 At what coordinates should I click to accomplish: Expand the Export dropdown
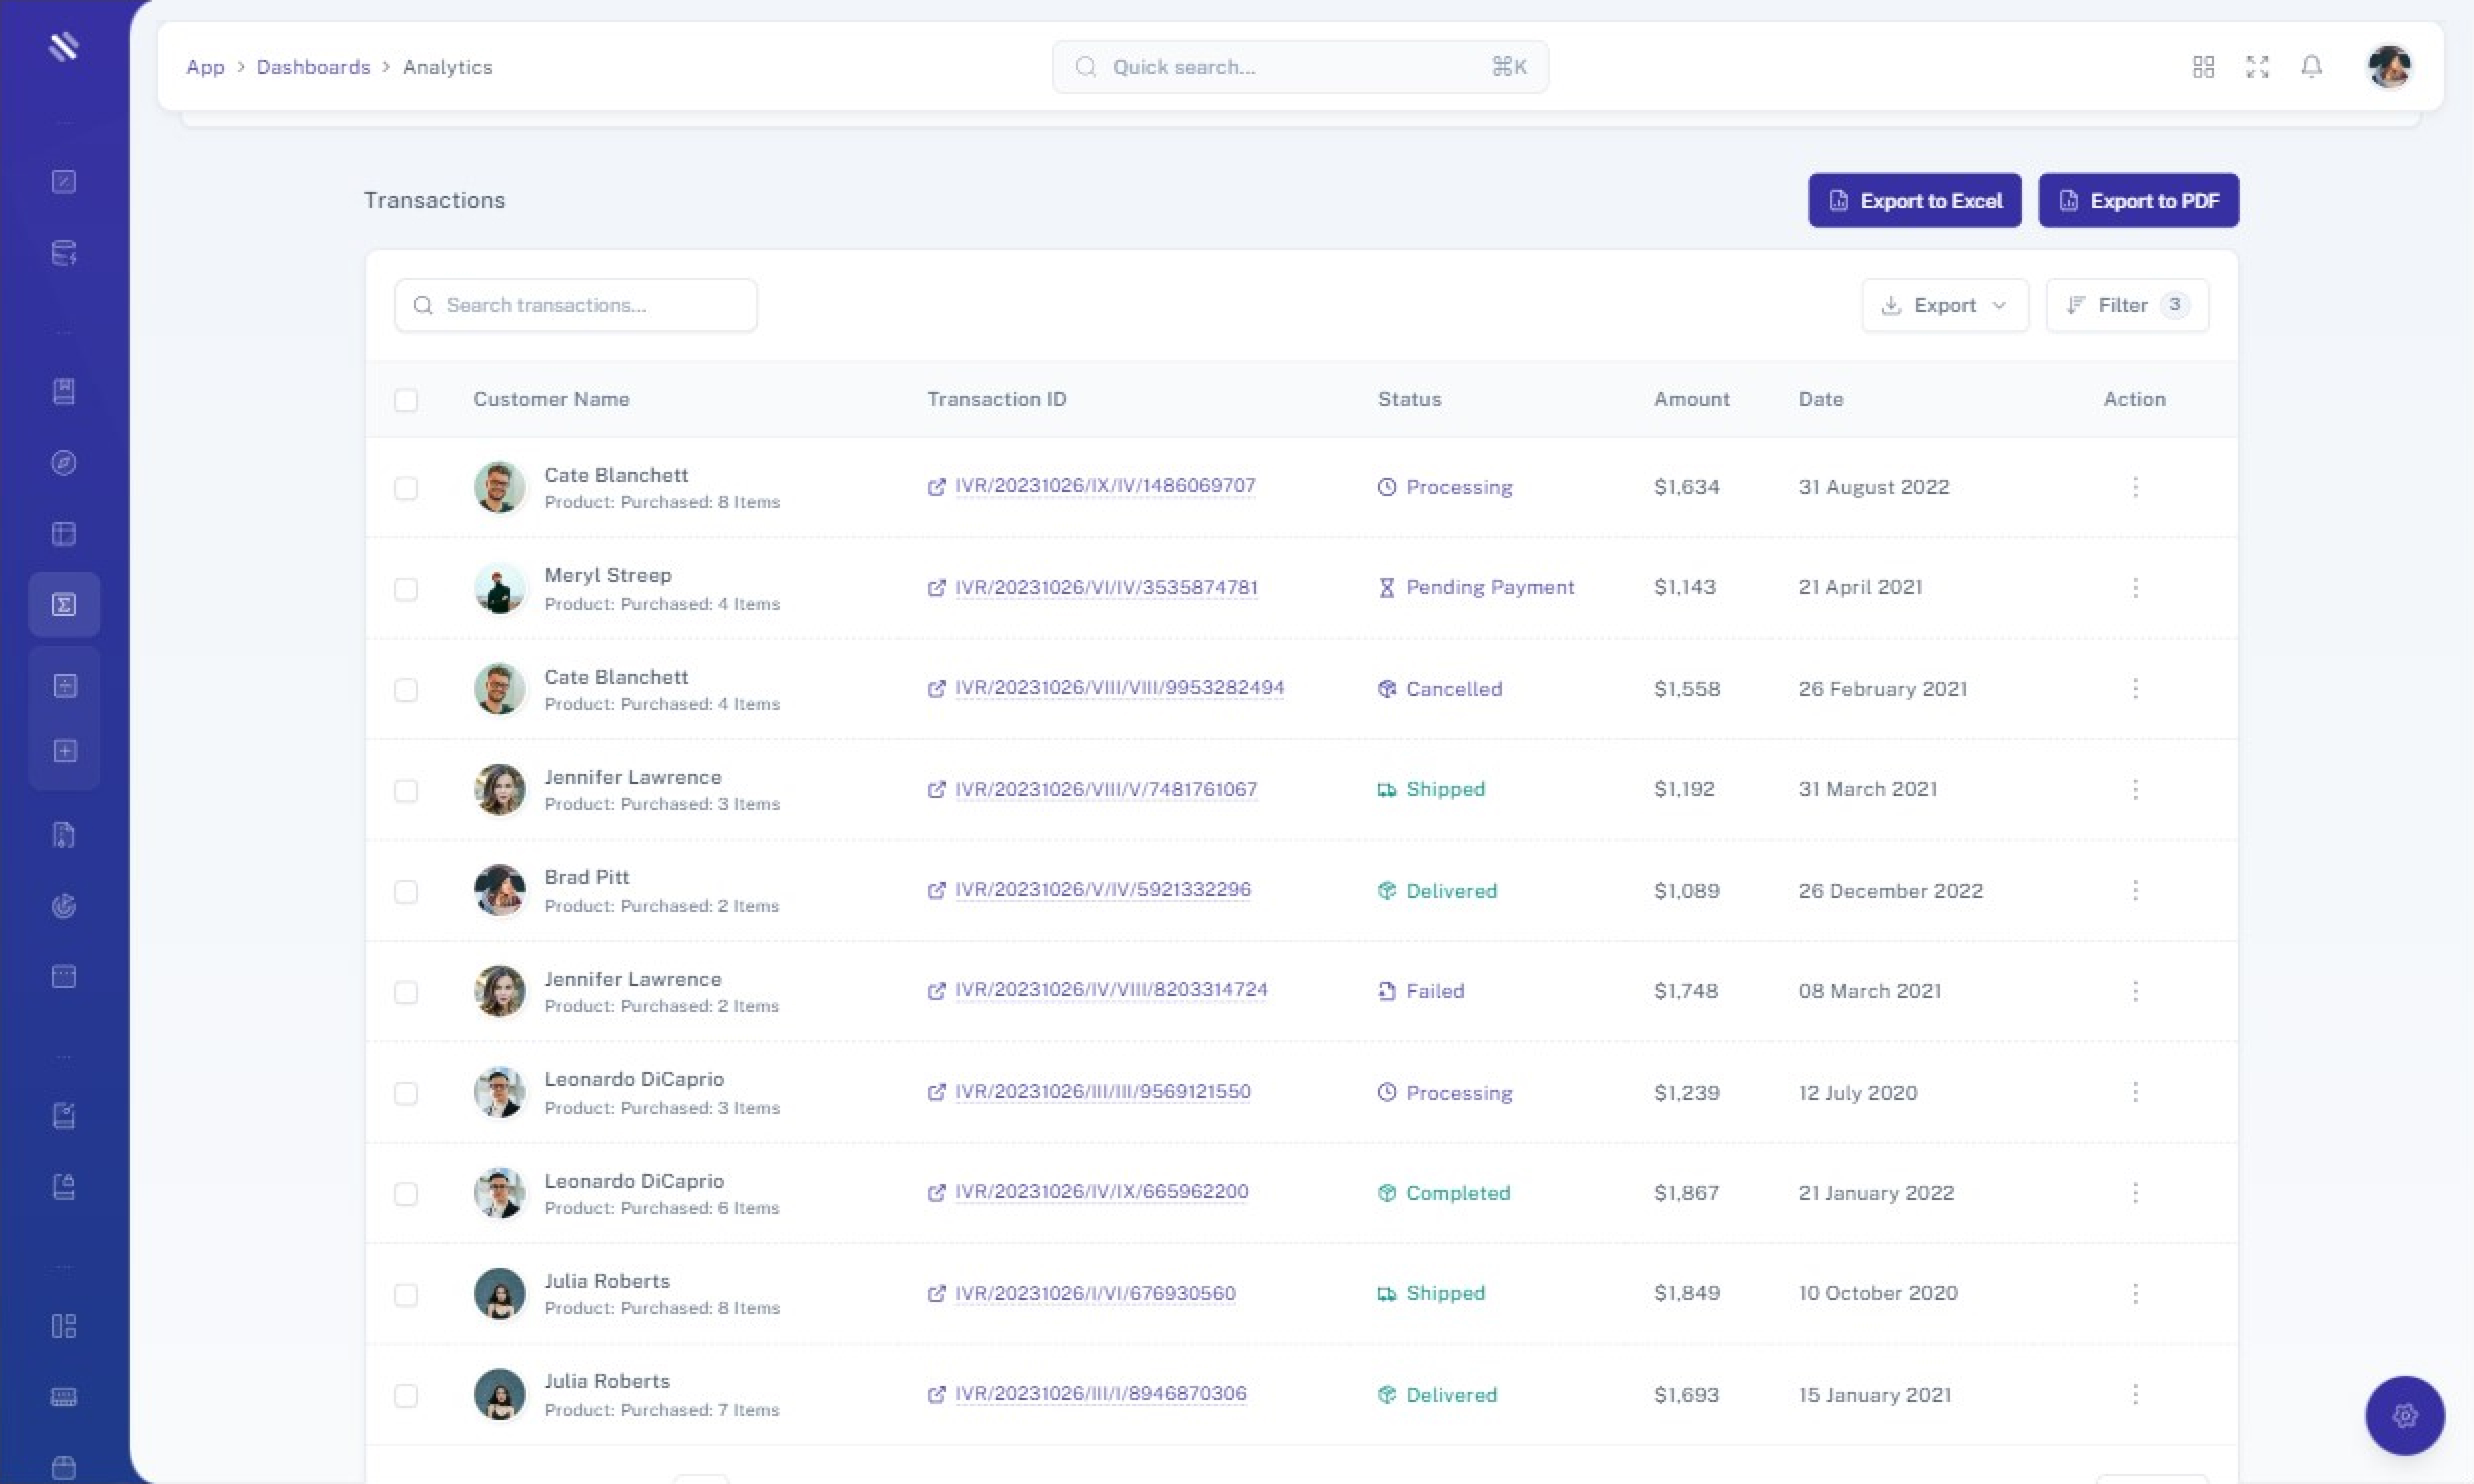coord(1944,305)
